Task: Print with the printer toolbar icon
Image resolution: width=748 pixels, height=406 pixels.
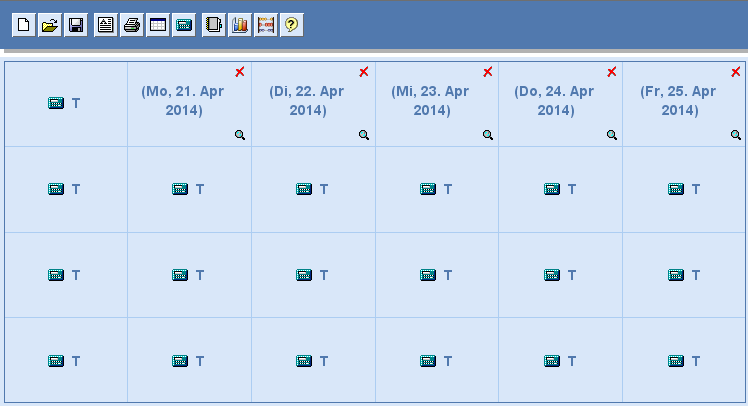Action: coord(132,25)
